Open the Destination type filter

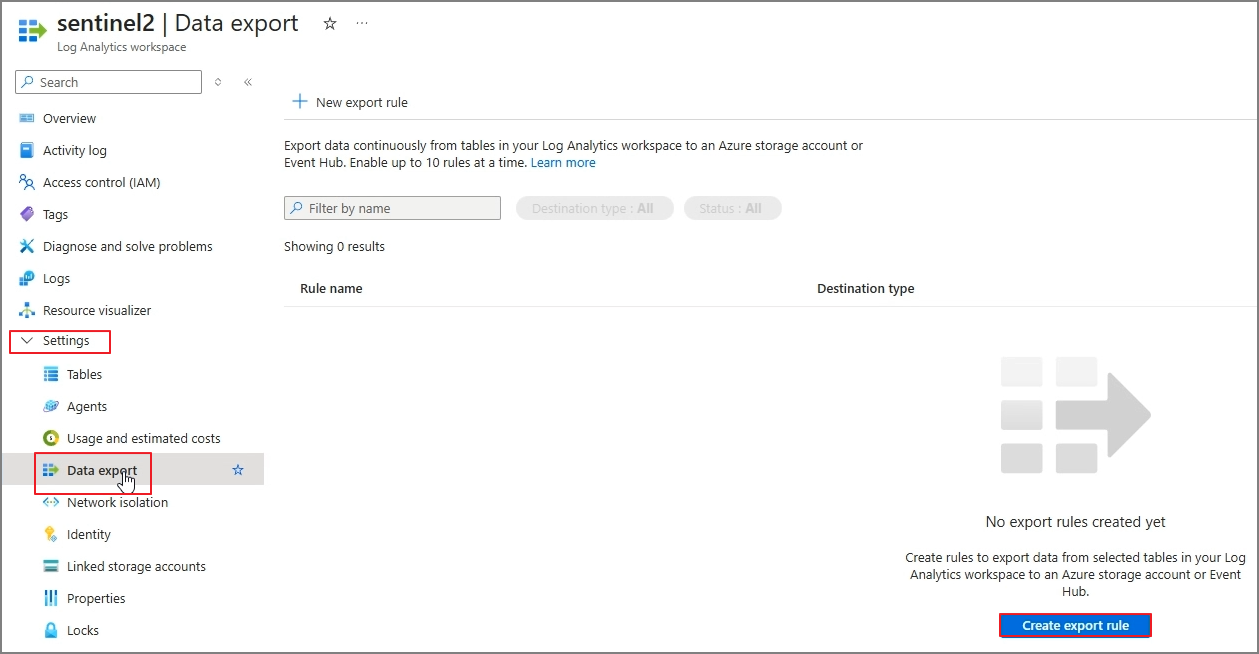click(x=594, y=208)
